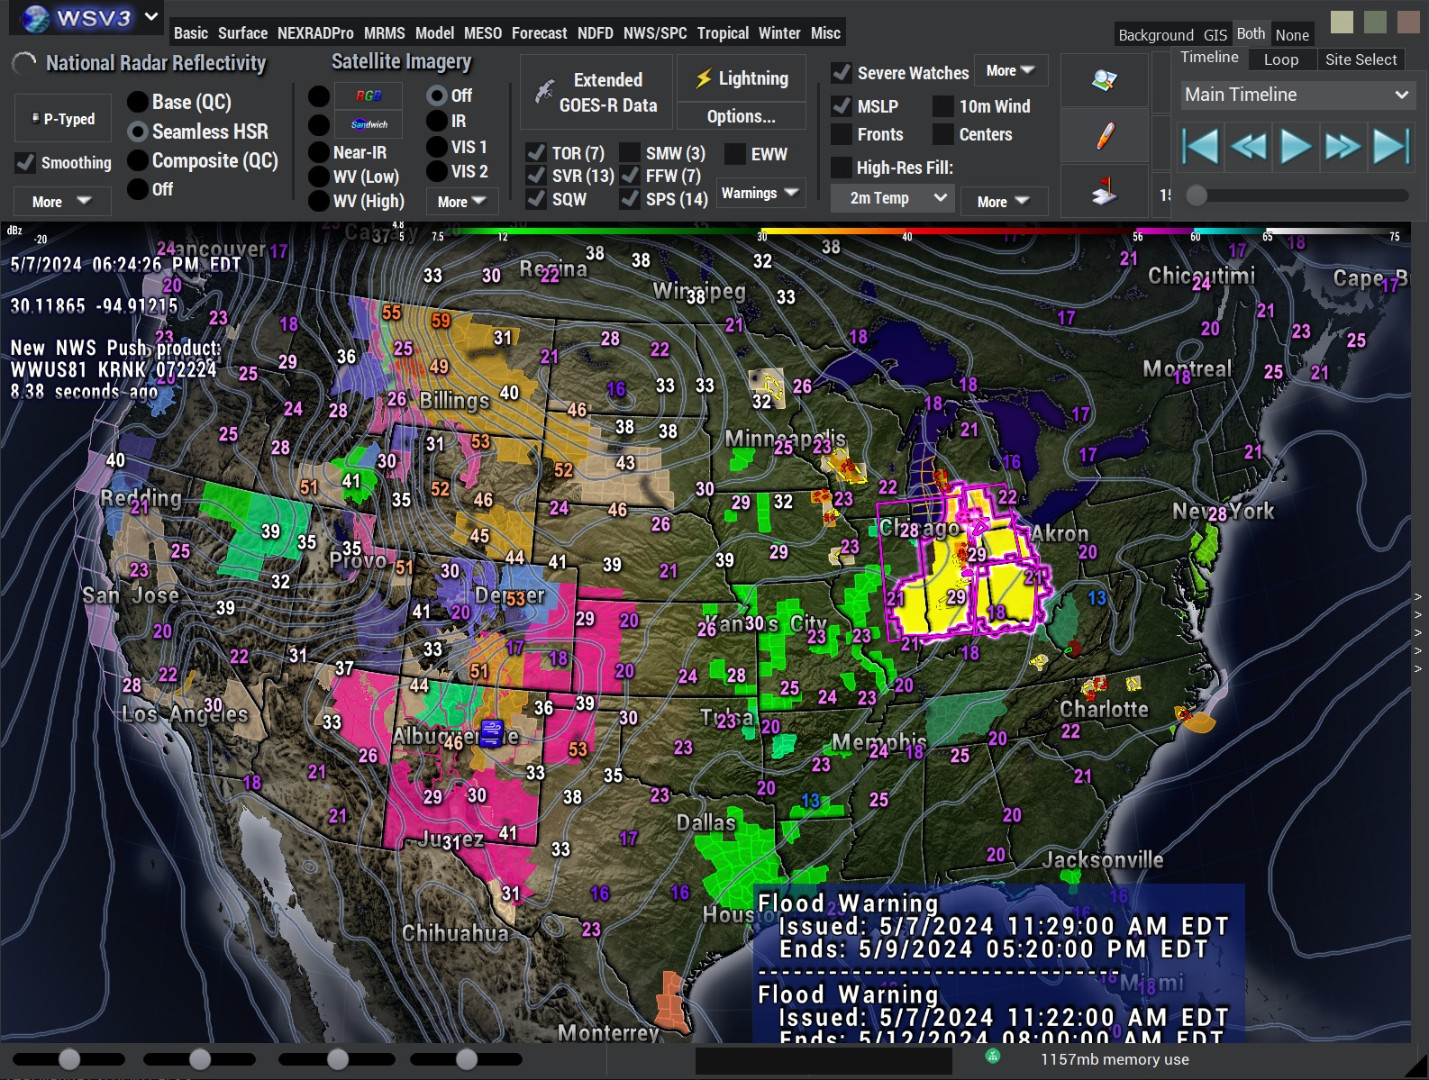This screenshot has height=1080, width=1429.
Task: Open the Main Timeline dropdown
Action: click(1296, 95)
